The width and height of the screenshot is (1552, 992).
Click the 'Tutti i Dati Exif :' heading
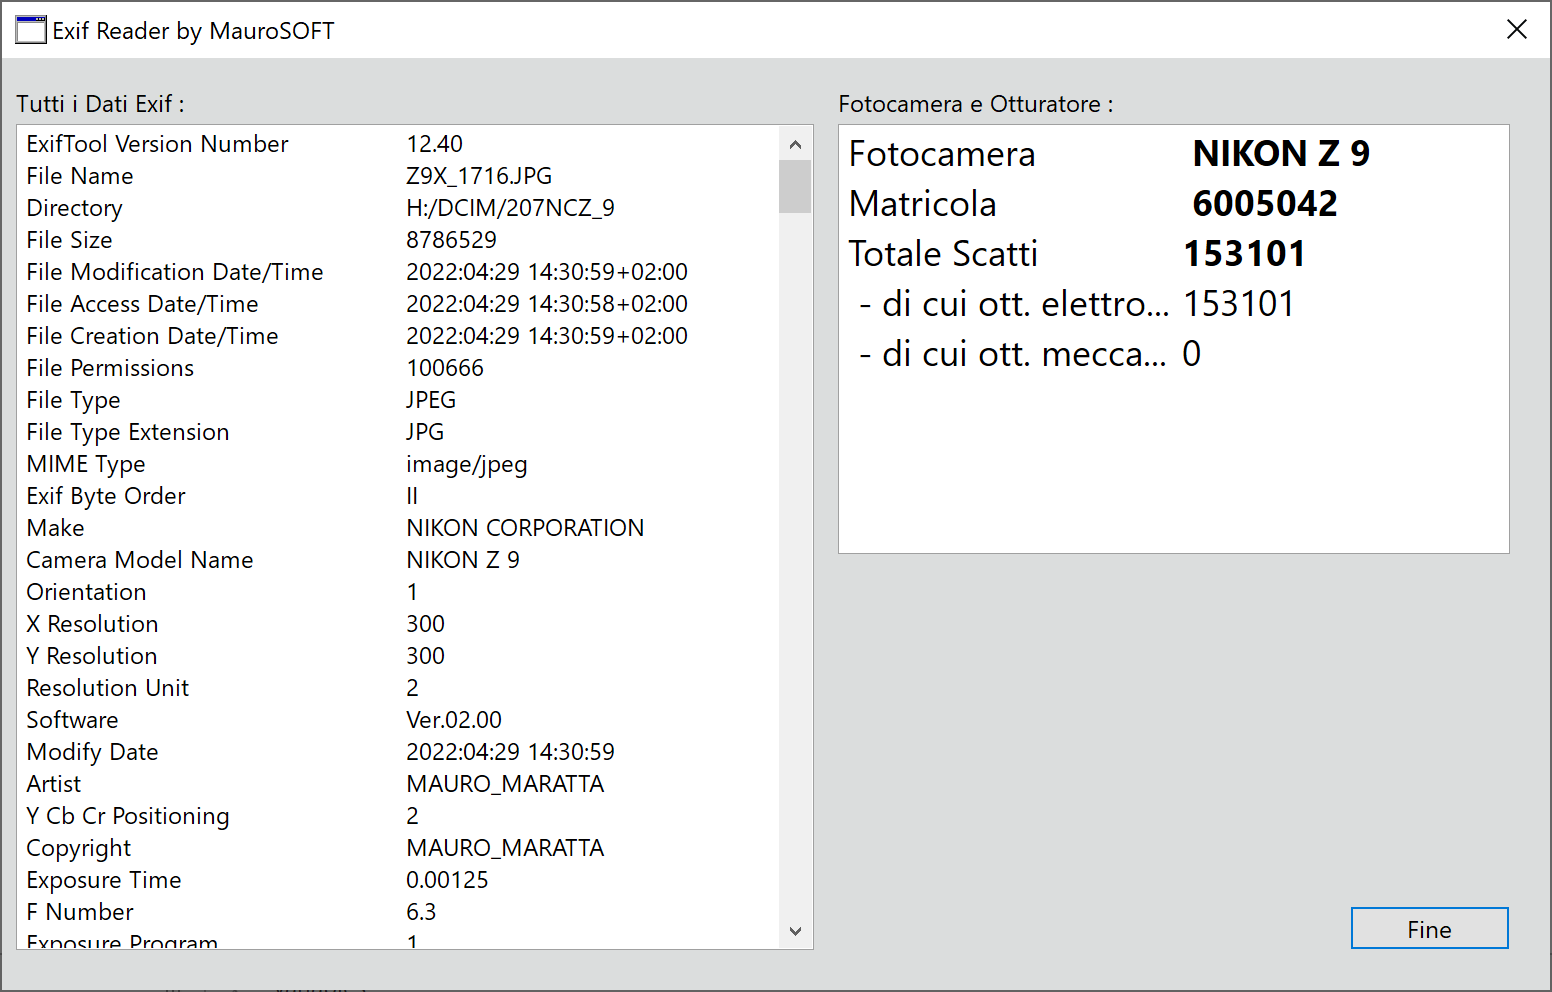point(100,104)
